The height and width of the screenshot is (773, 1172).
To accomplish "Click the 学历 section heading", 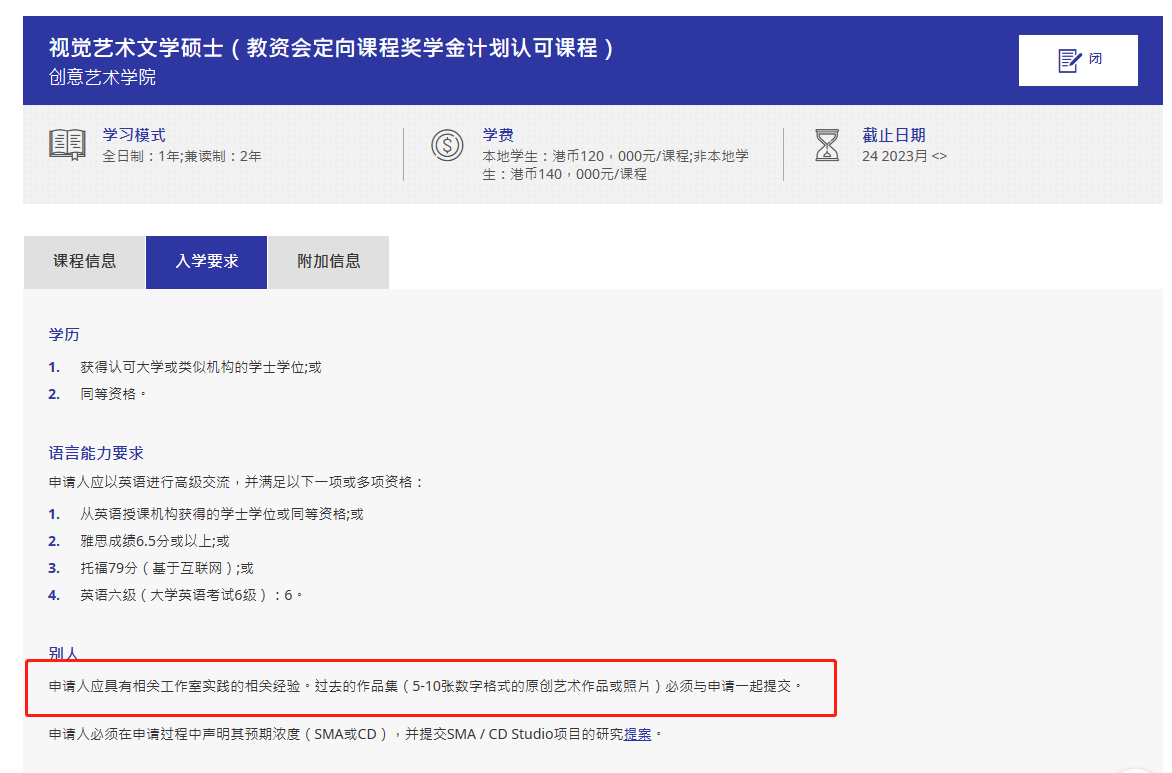I will (64, 334).
